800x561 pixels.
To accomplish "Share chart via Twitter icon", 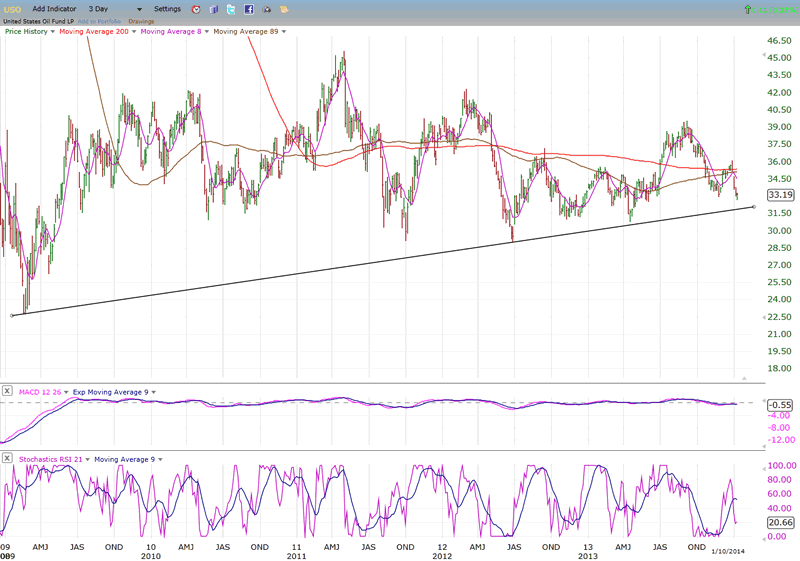I will point(230,9).
